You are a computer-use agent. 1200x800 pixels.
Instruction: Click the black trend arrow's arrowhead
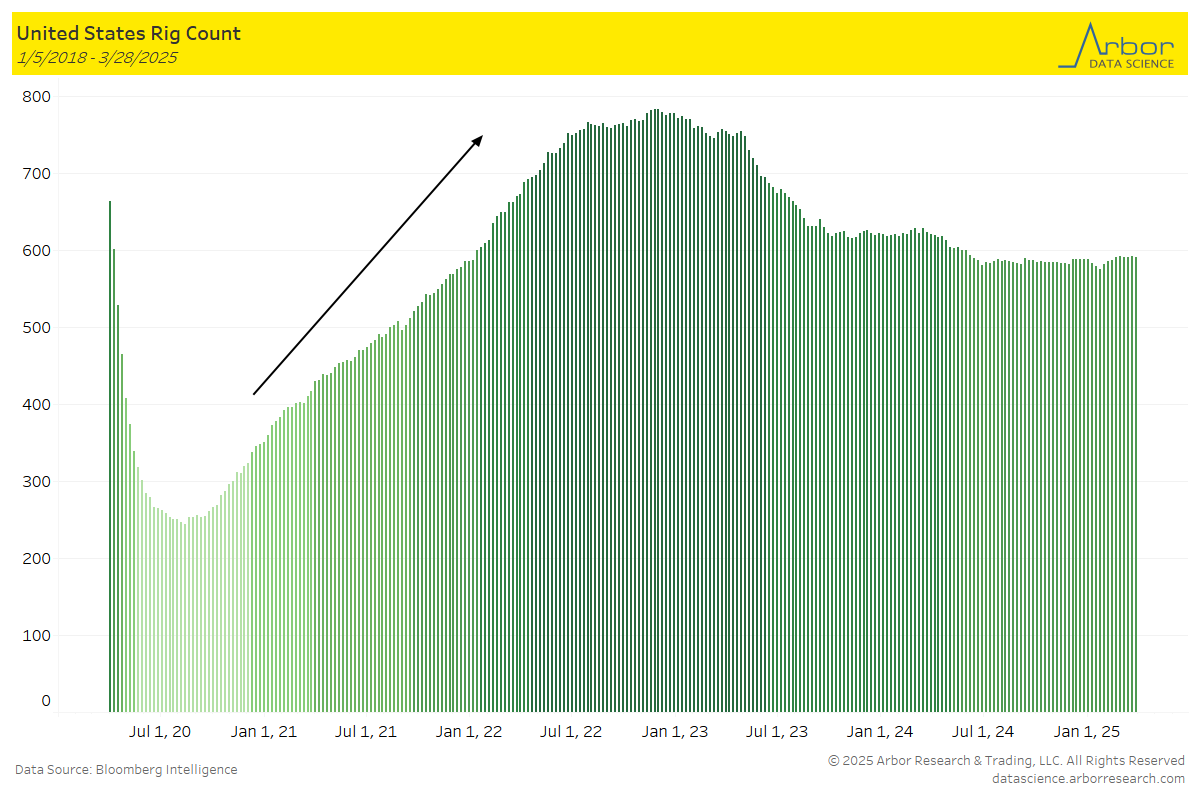point(478,140)
